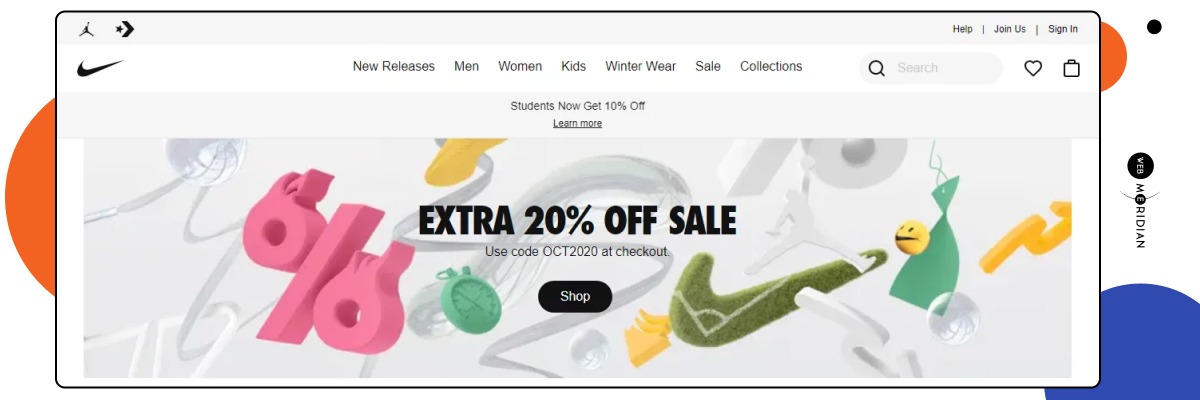Open the Collections menu
This screenshot has height=400, width=1200.
point(771,66)
